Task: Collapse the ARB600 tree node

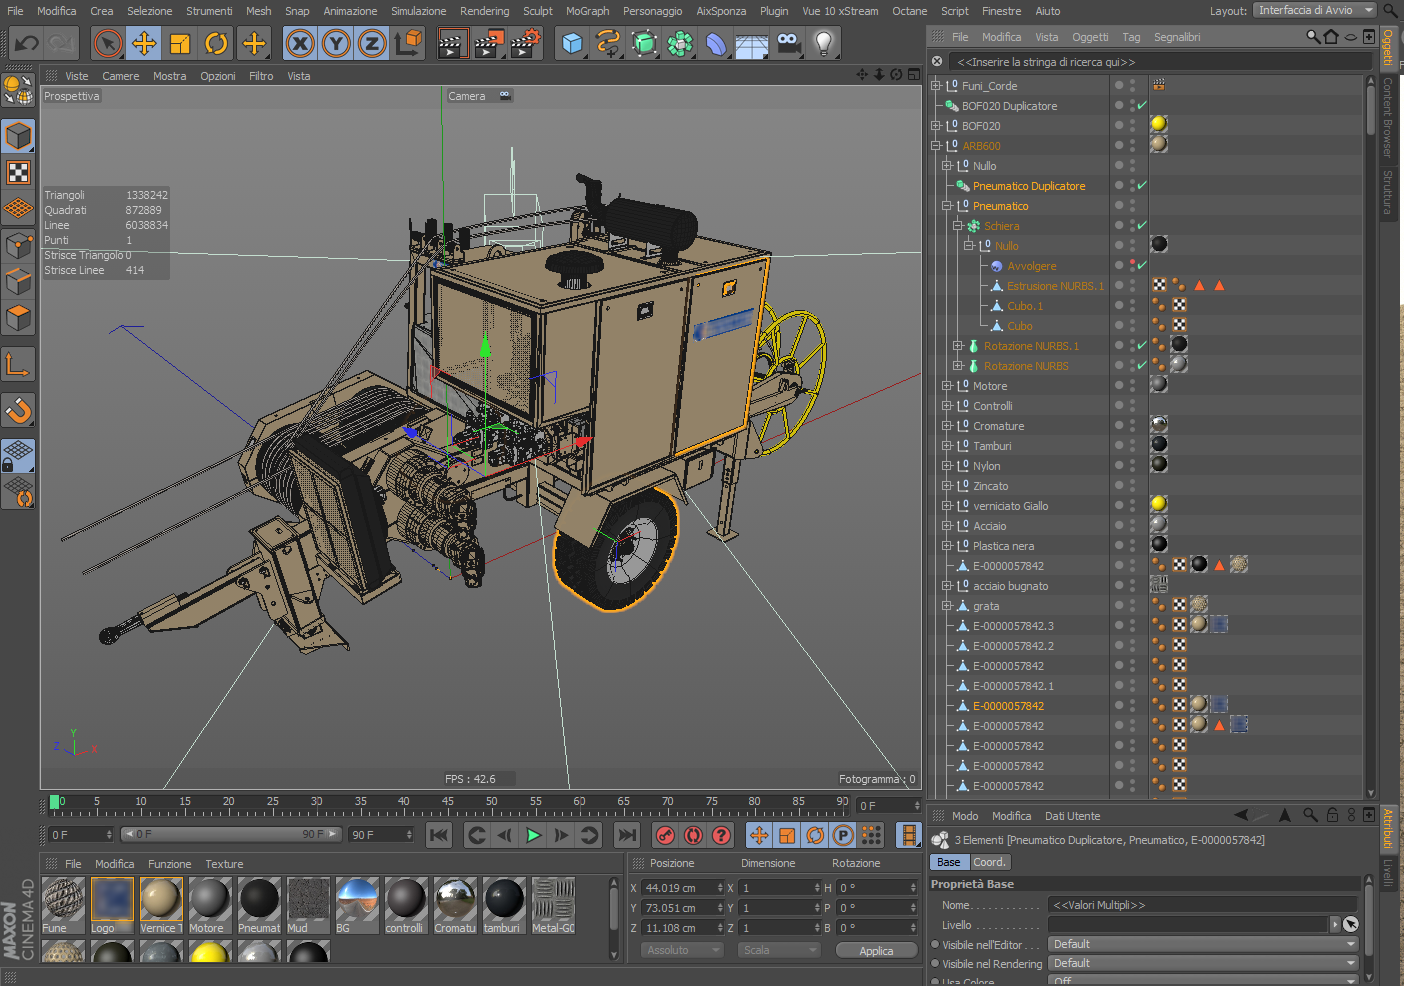Action: pyautogui.click(x=936, y=146)
